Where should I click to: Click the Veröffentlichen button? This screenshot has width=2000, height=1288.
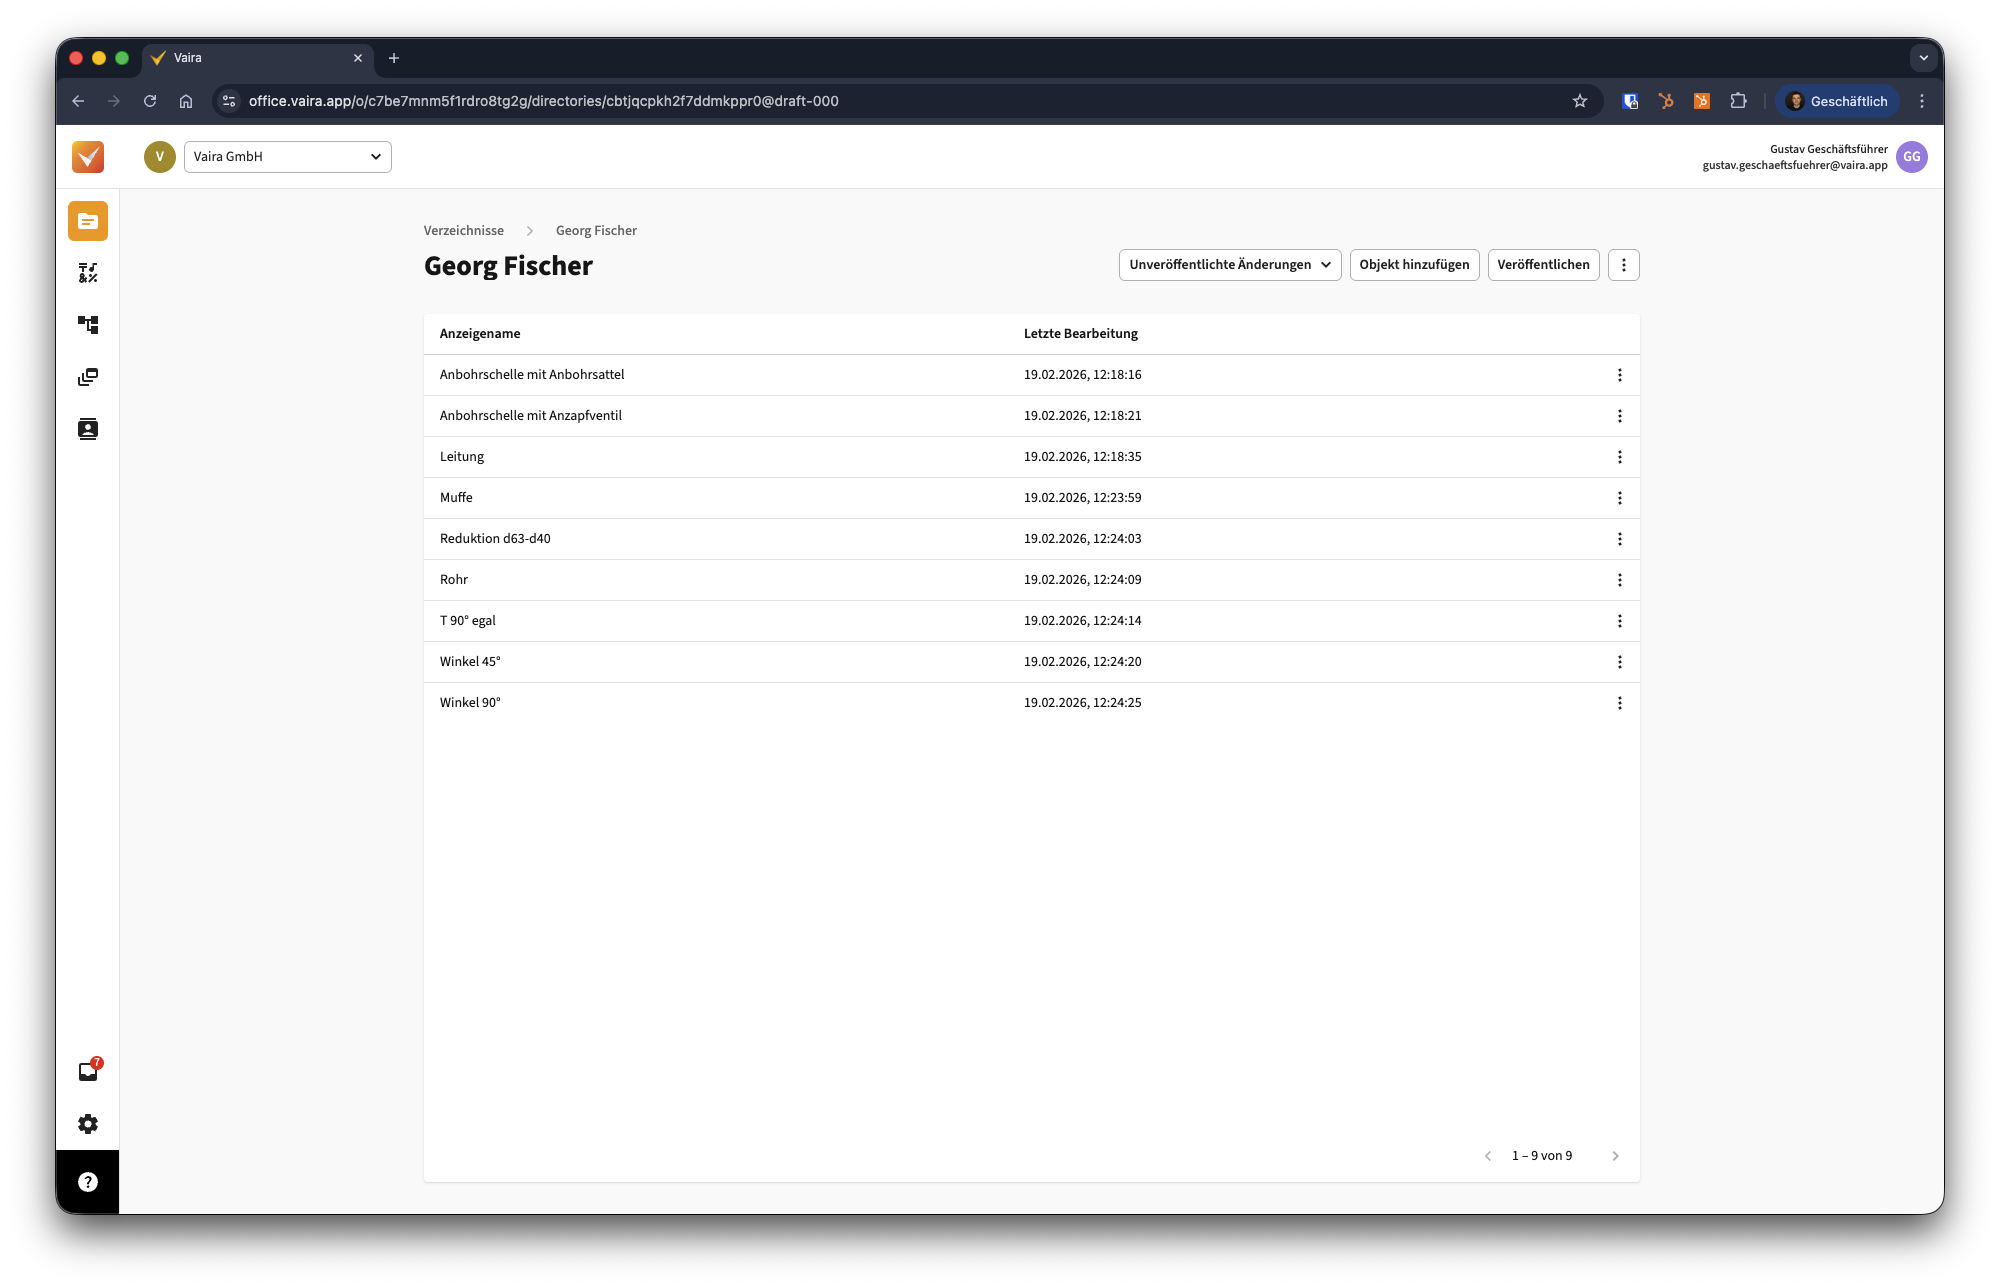point(1543,265)
